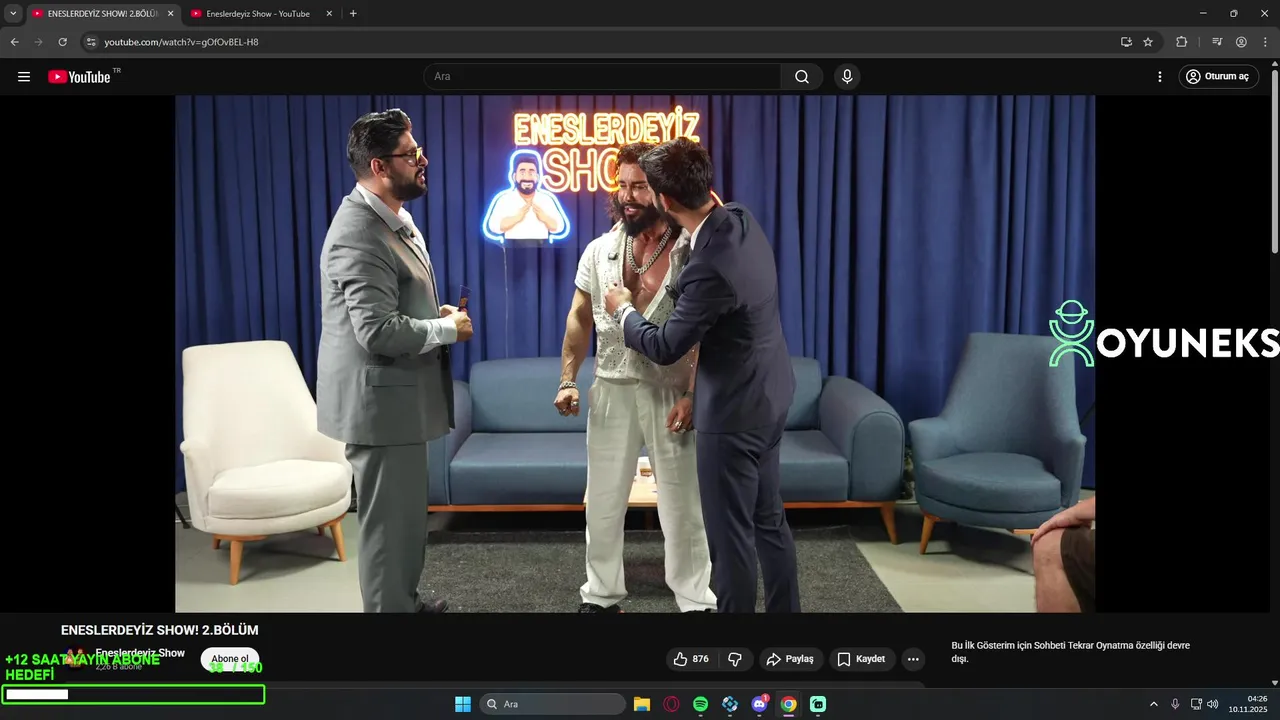The height and width of the screenshot is (720, 1280).
Task: Open Opera browser from the taskbar
Action: click(x=671, y=704)
